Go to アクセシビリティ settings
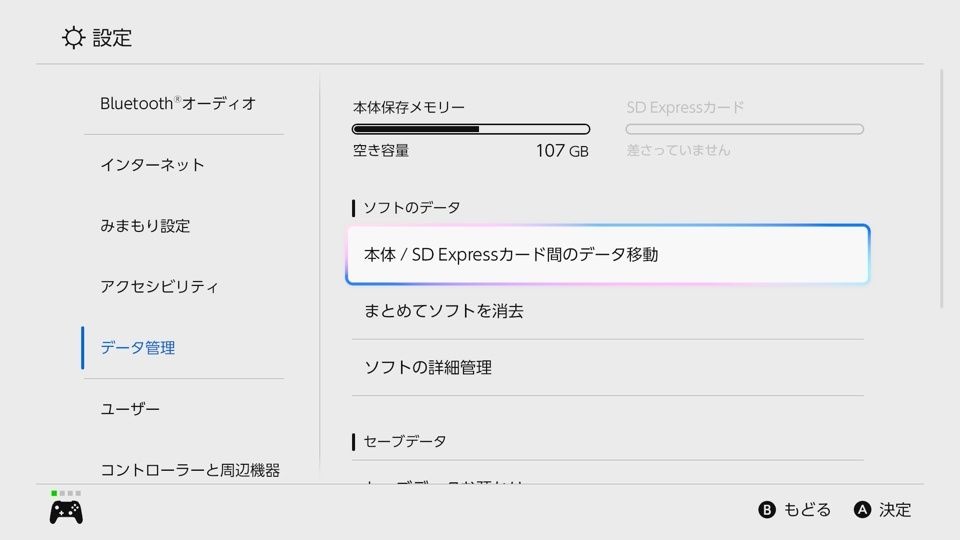Screen dimensions: 960x540 coord(159,287)
